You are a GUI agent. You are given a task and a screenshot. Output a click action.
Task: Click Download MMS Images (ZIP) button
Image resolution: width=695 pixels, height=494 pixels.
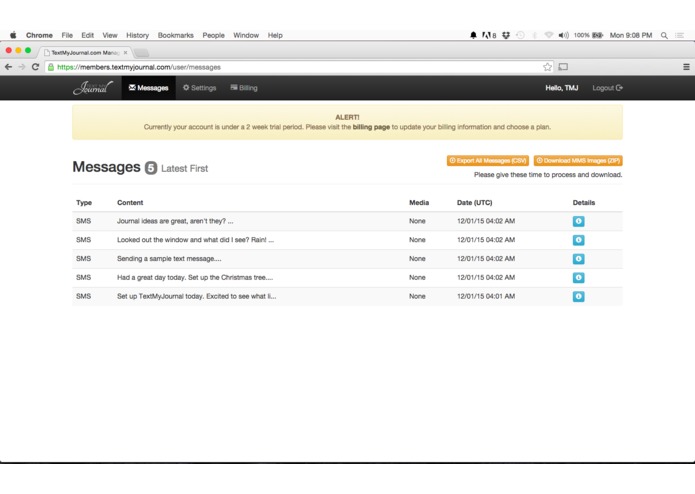tap(578, 160)
